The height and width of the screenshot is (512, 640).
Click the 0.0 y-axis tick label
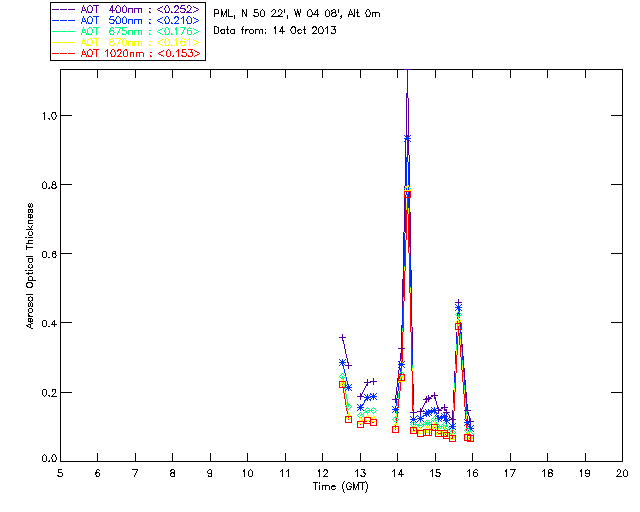49,459
